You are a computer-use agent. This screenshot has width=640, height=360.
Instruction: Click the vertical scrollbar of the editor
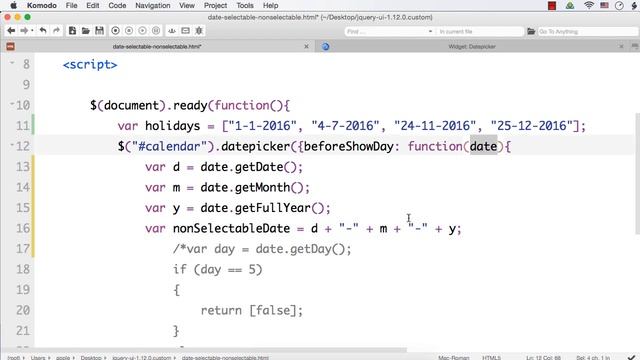[x=637, y=173]
